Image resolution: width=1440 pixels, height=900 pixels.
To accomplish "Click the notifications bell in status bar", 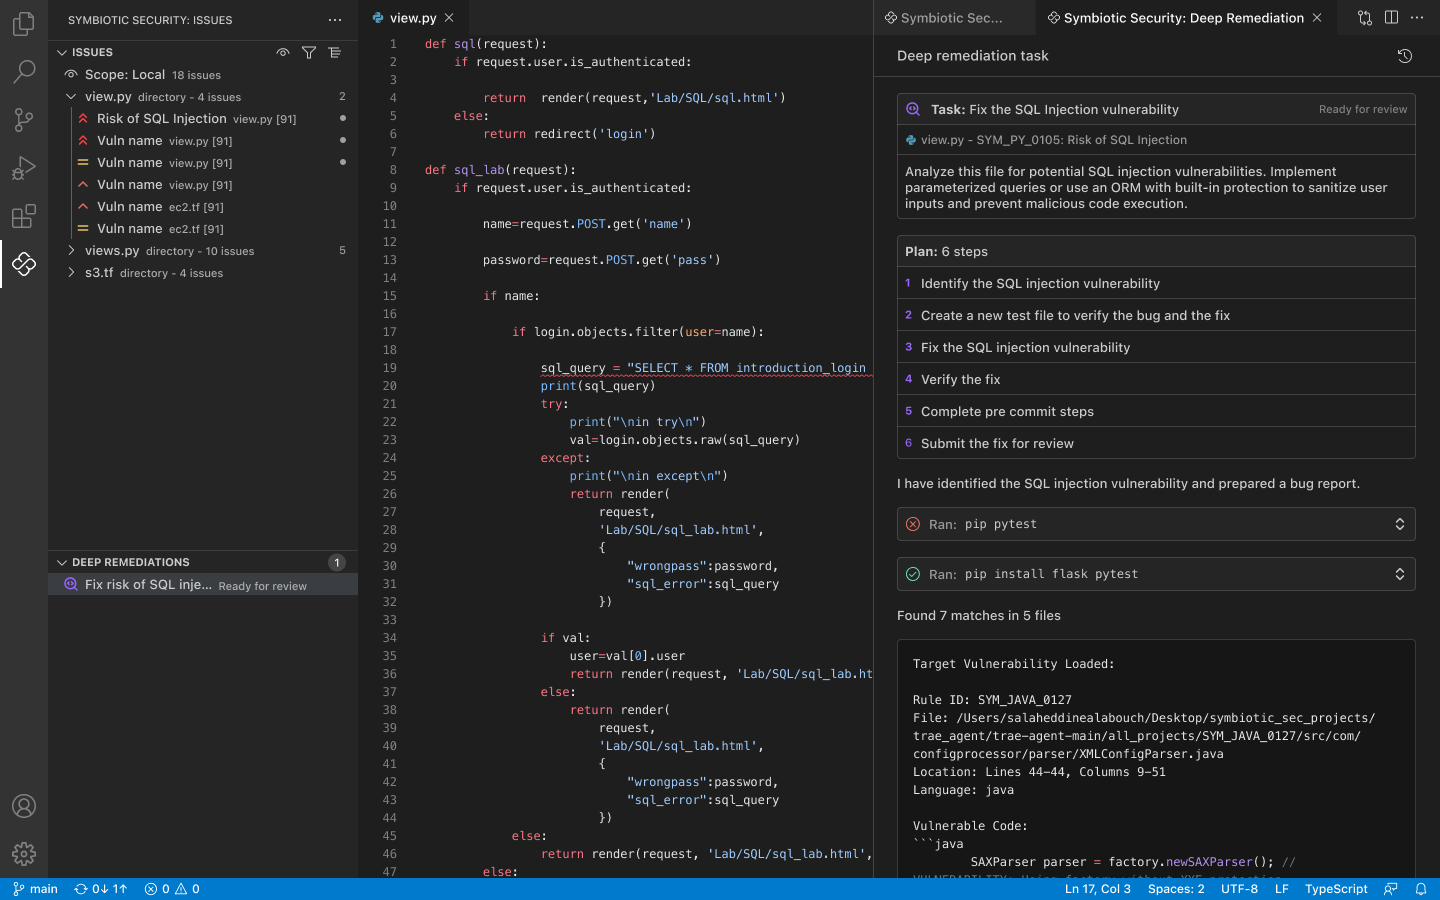I will [1421, 888].
